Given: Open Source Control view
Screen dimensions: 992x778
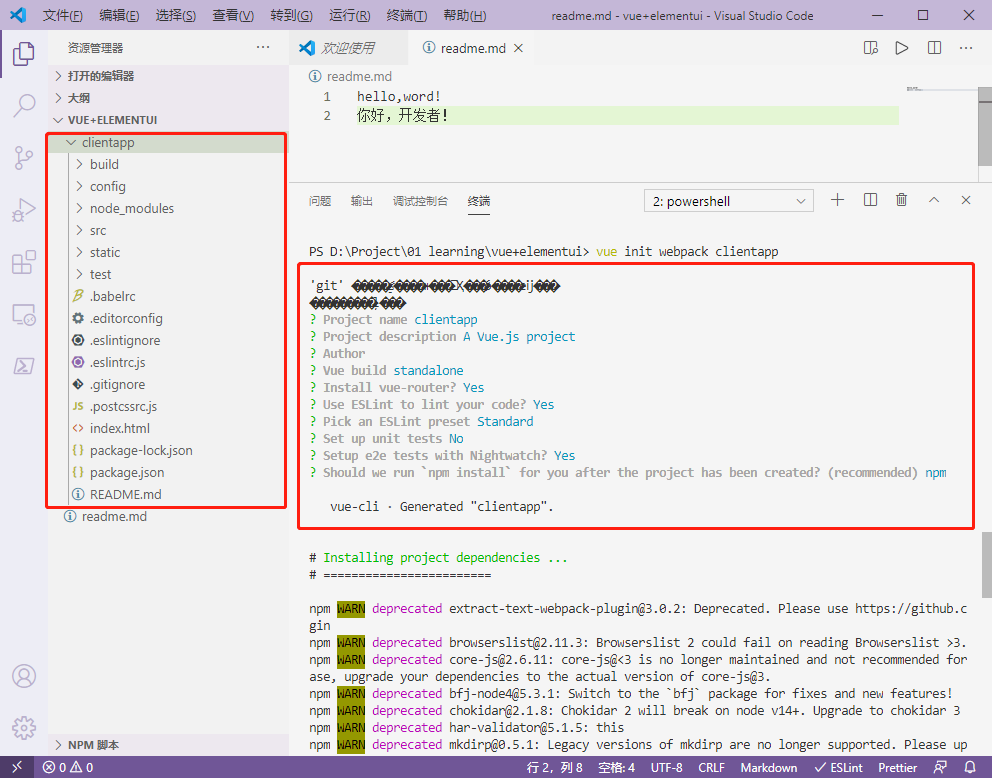Looking at the screenshot, I should (23, 157).
